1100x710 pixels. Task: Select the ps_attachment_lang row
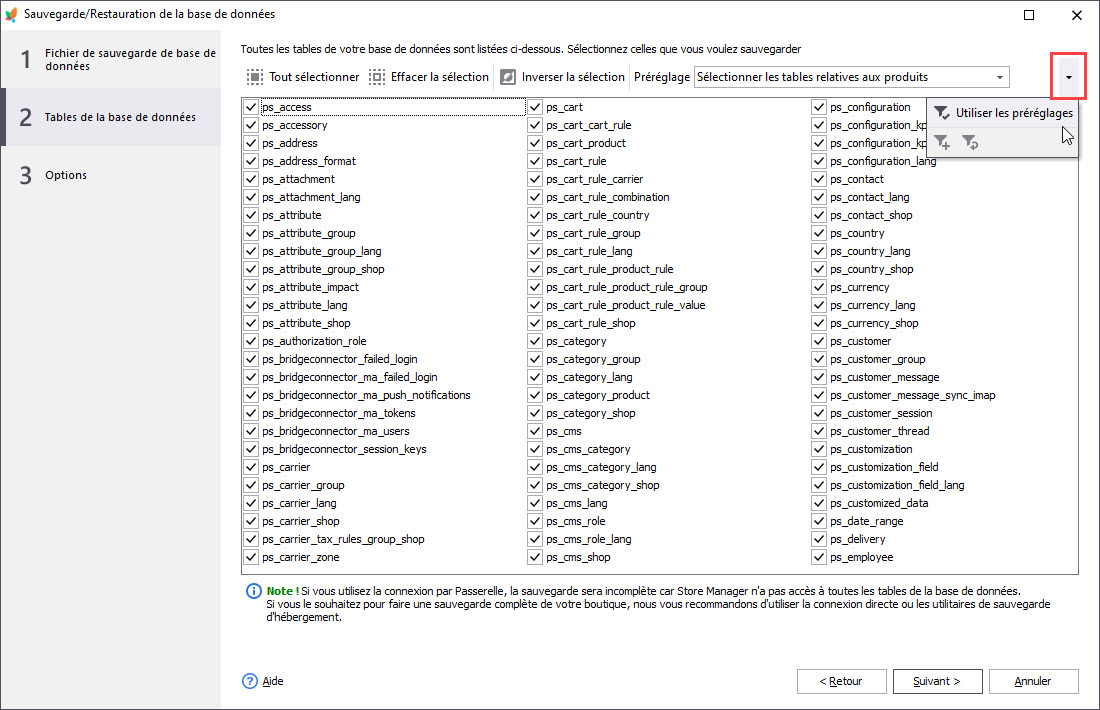pyautogui.click(x=311, y=197)
